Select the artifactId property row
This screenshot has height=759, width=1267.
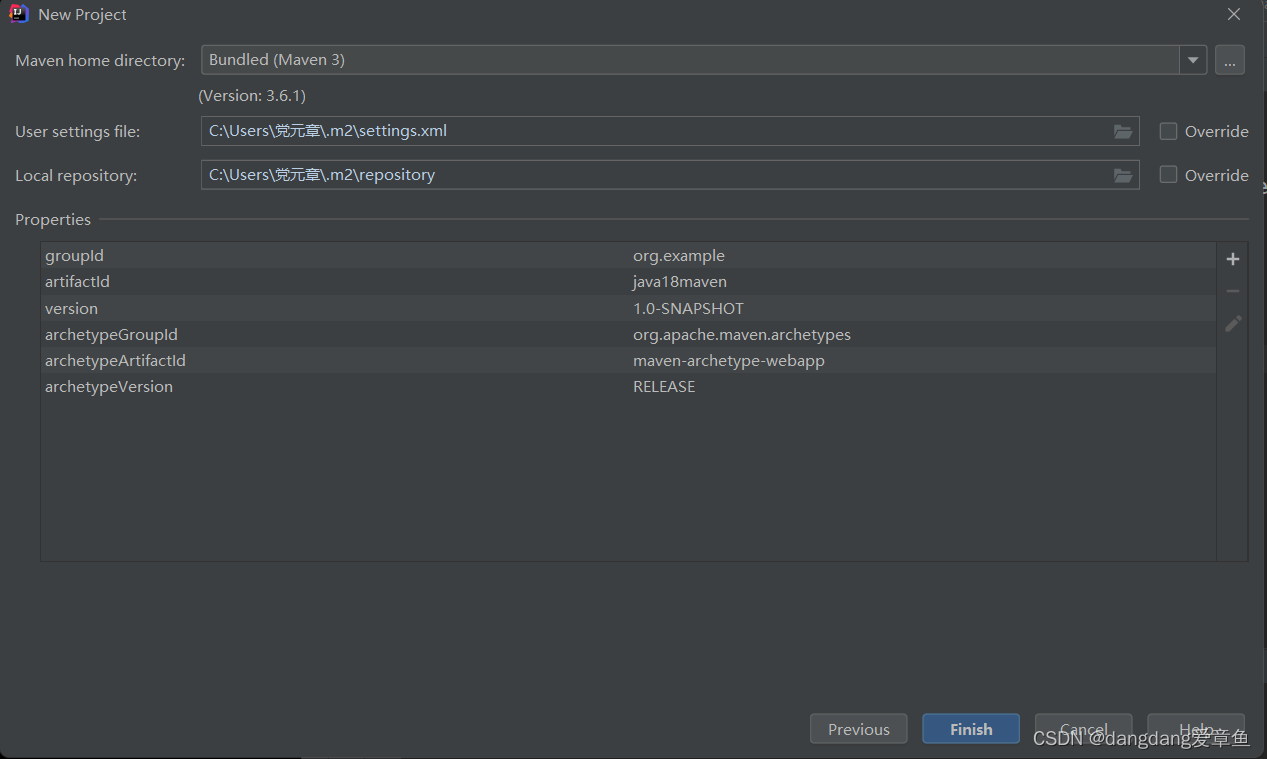pos(628,282)
